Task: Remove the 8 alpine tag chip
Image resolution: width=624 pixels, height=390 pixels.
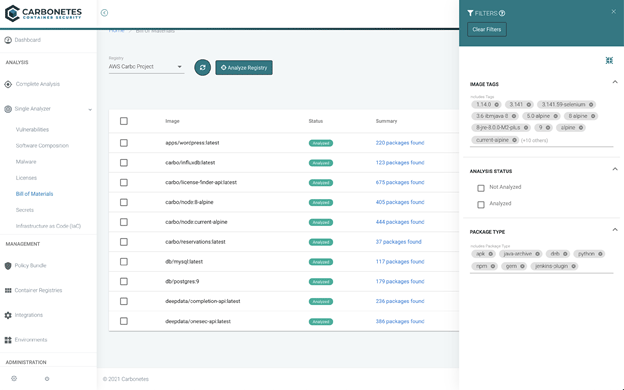Action: [x=593, y=116]
